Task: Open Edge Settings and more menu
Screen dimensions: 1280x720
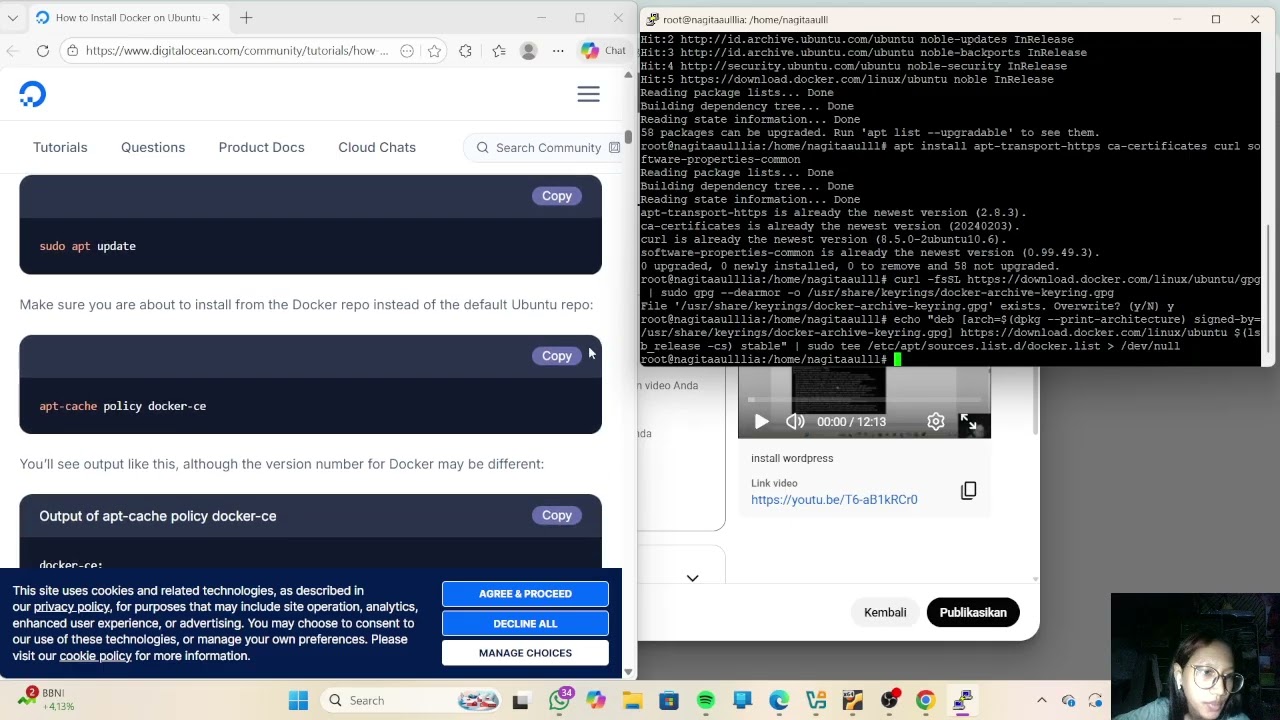Action: (x=558, y=51)
